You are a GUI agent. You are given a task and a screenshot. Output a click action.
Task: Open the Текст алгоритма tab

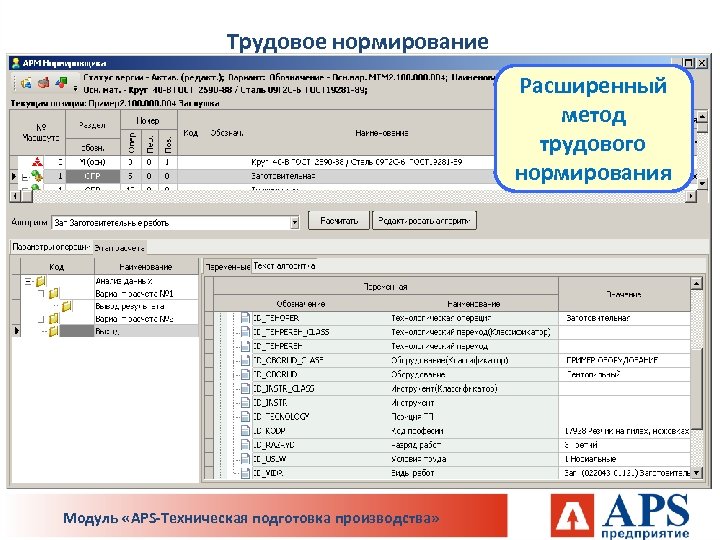click(284, 265)
